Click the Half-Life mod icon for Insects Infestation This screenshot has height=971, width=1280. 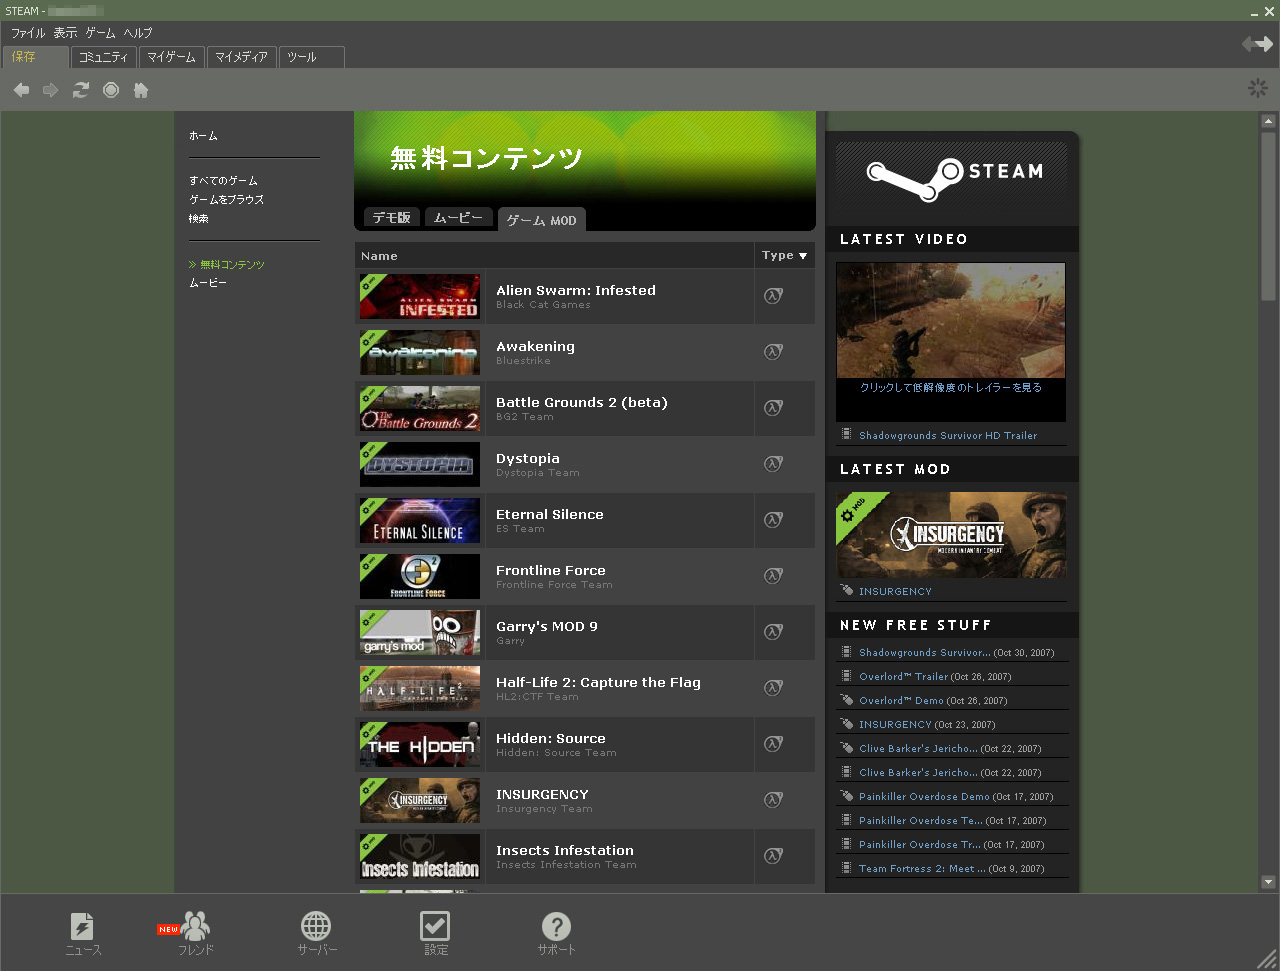[773, 855]
